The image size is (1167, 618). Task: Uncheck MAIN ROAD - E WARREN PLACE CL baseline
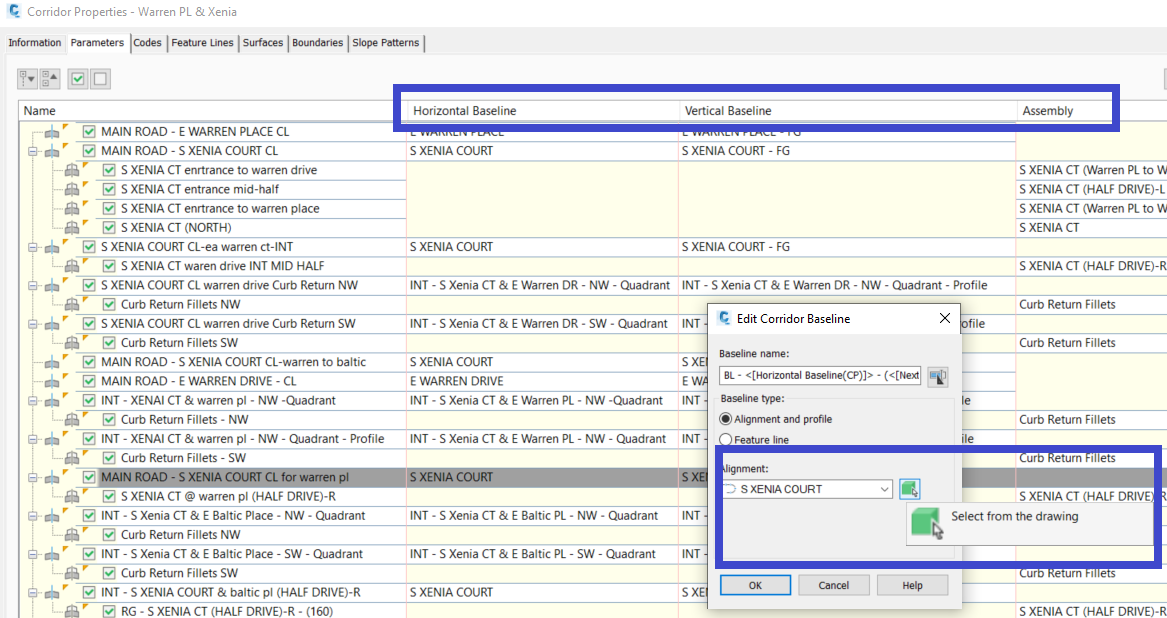coord(89,132)
